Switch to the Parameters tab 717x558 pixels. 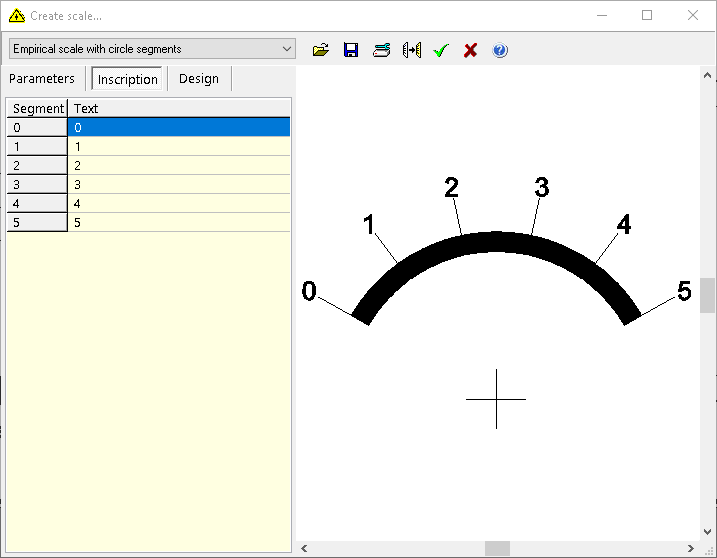click(42, 79)
